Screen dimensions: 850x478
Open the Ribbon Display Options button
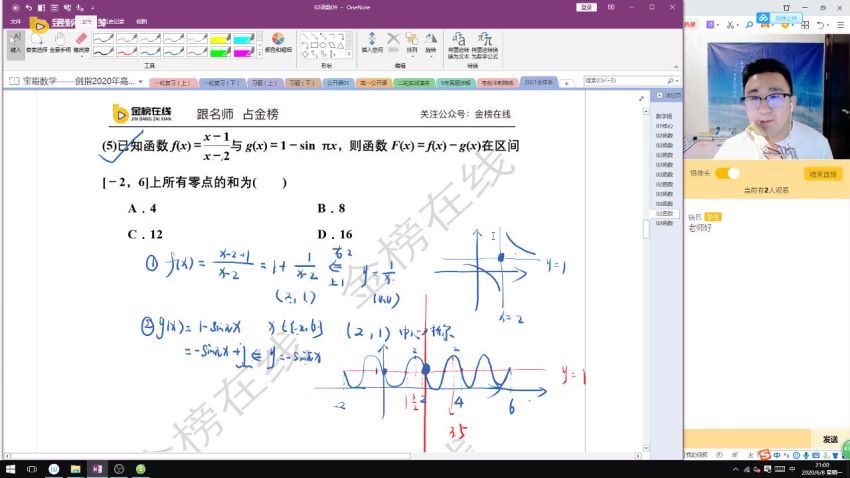click(x=611, y=7)
